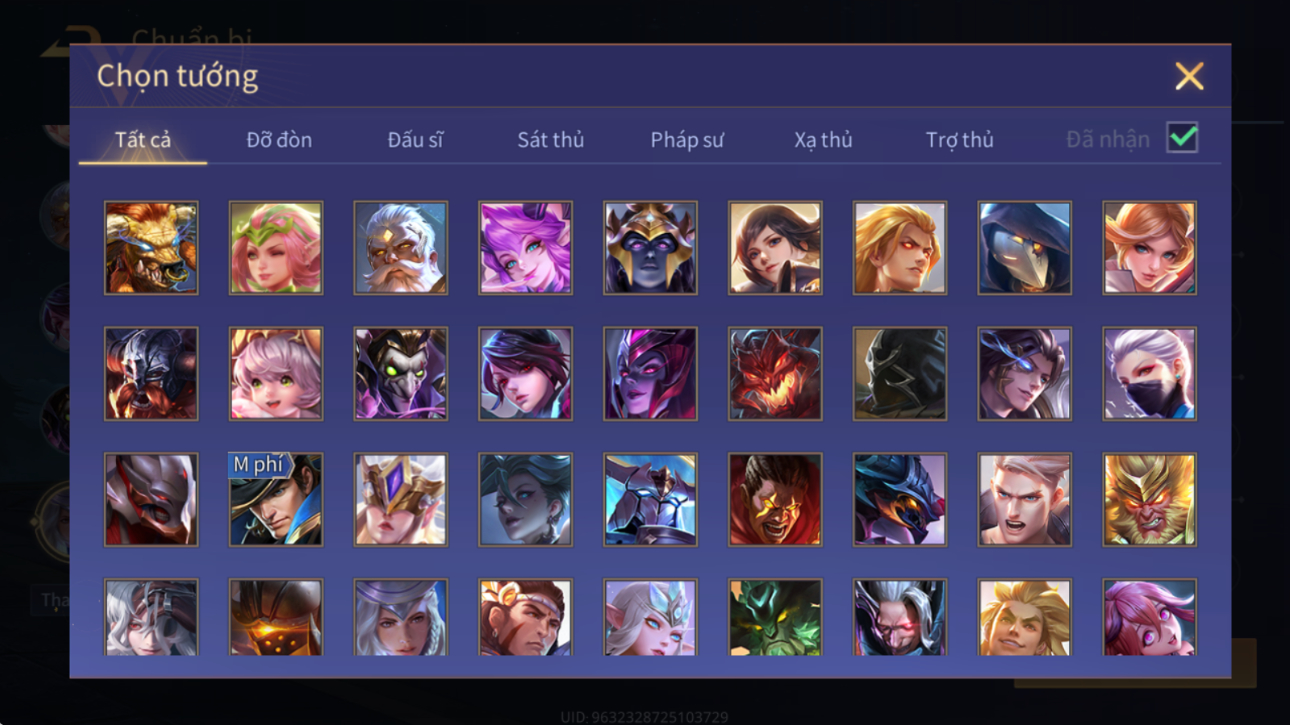Pick the purple-haired girl with horns
The width and height of the screenshot is (1290, 725).
click(x=525, y=248)
